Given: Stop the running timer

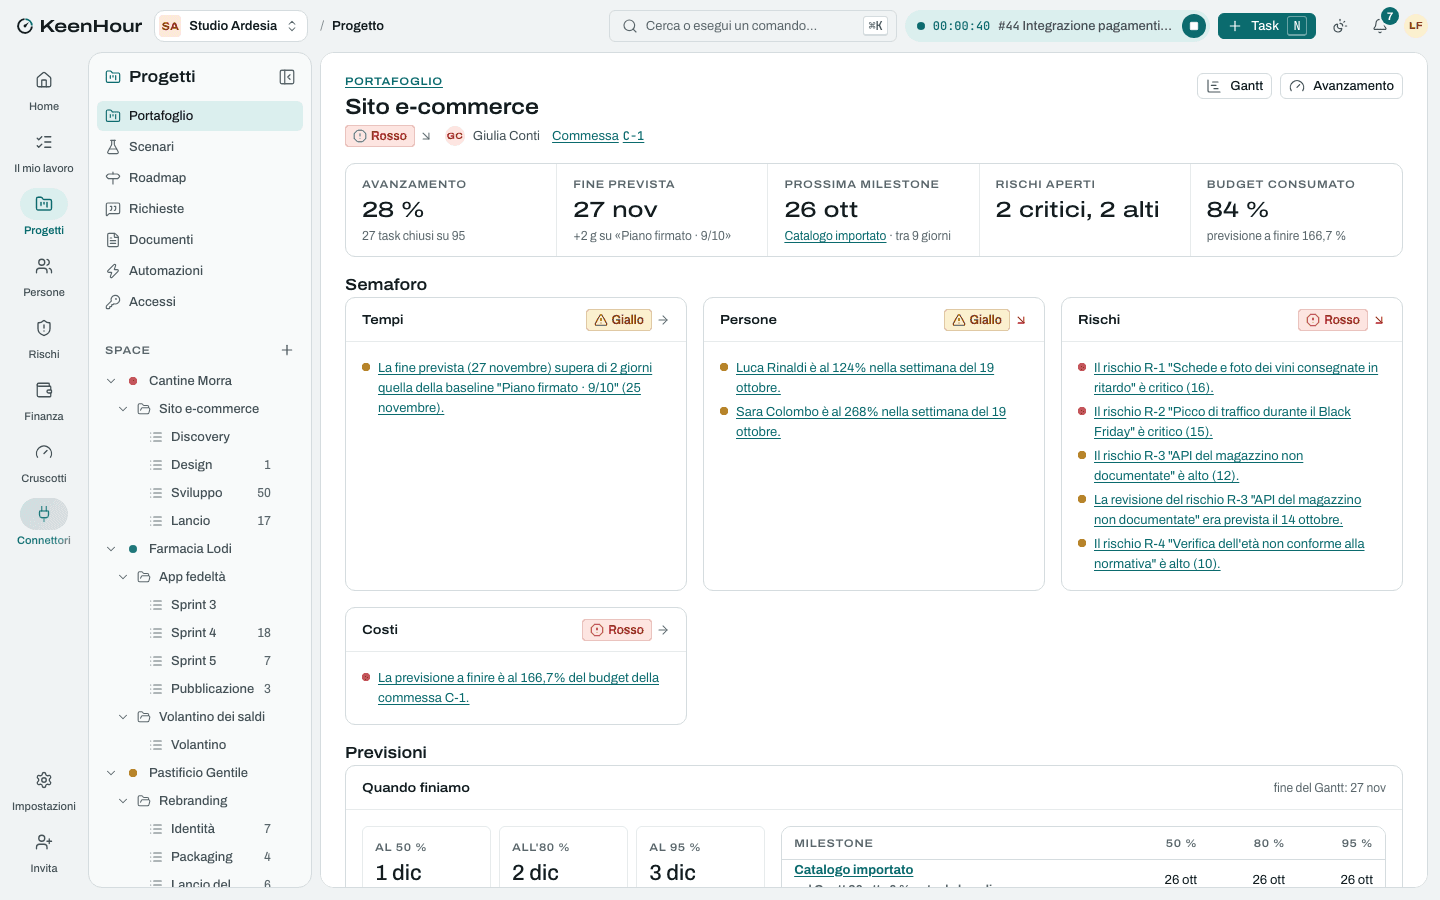Looking at the screenshot, I should 1194,26.
